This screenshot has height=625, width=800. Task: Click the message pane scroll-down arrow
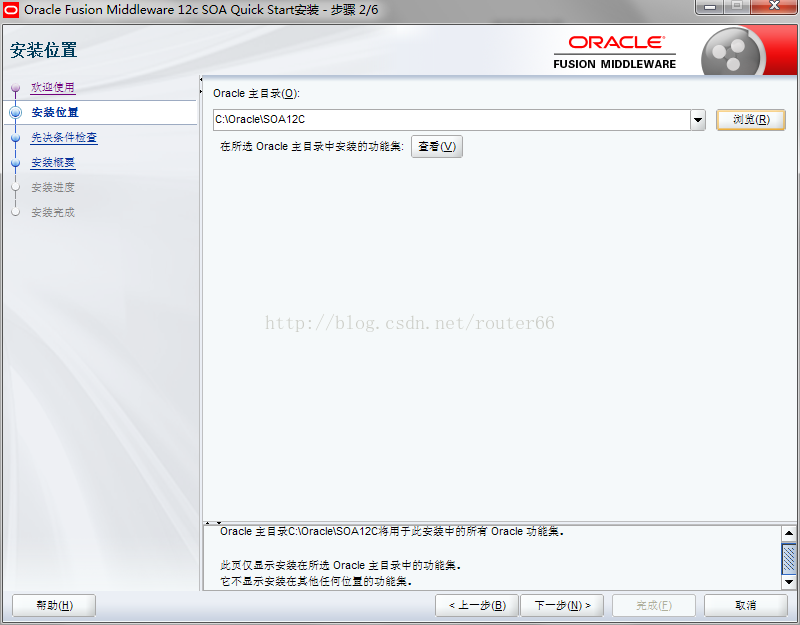[789, 582]
